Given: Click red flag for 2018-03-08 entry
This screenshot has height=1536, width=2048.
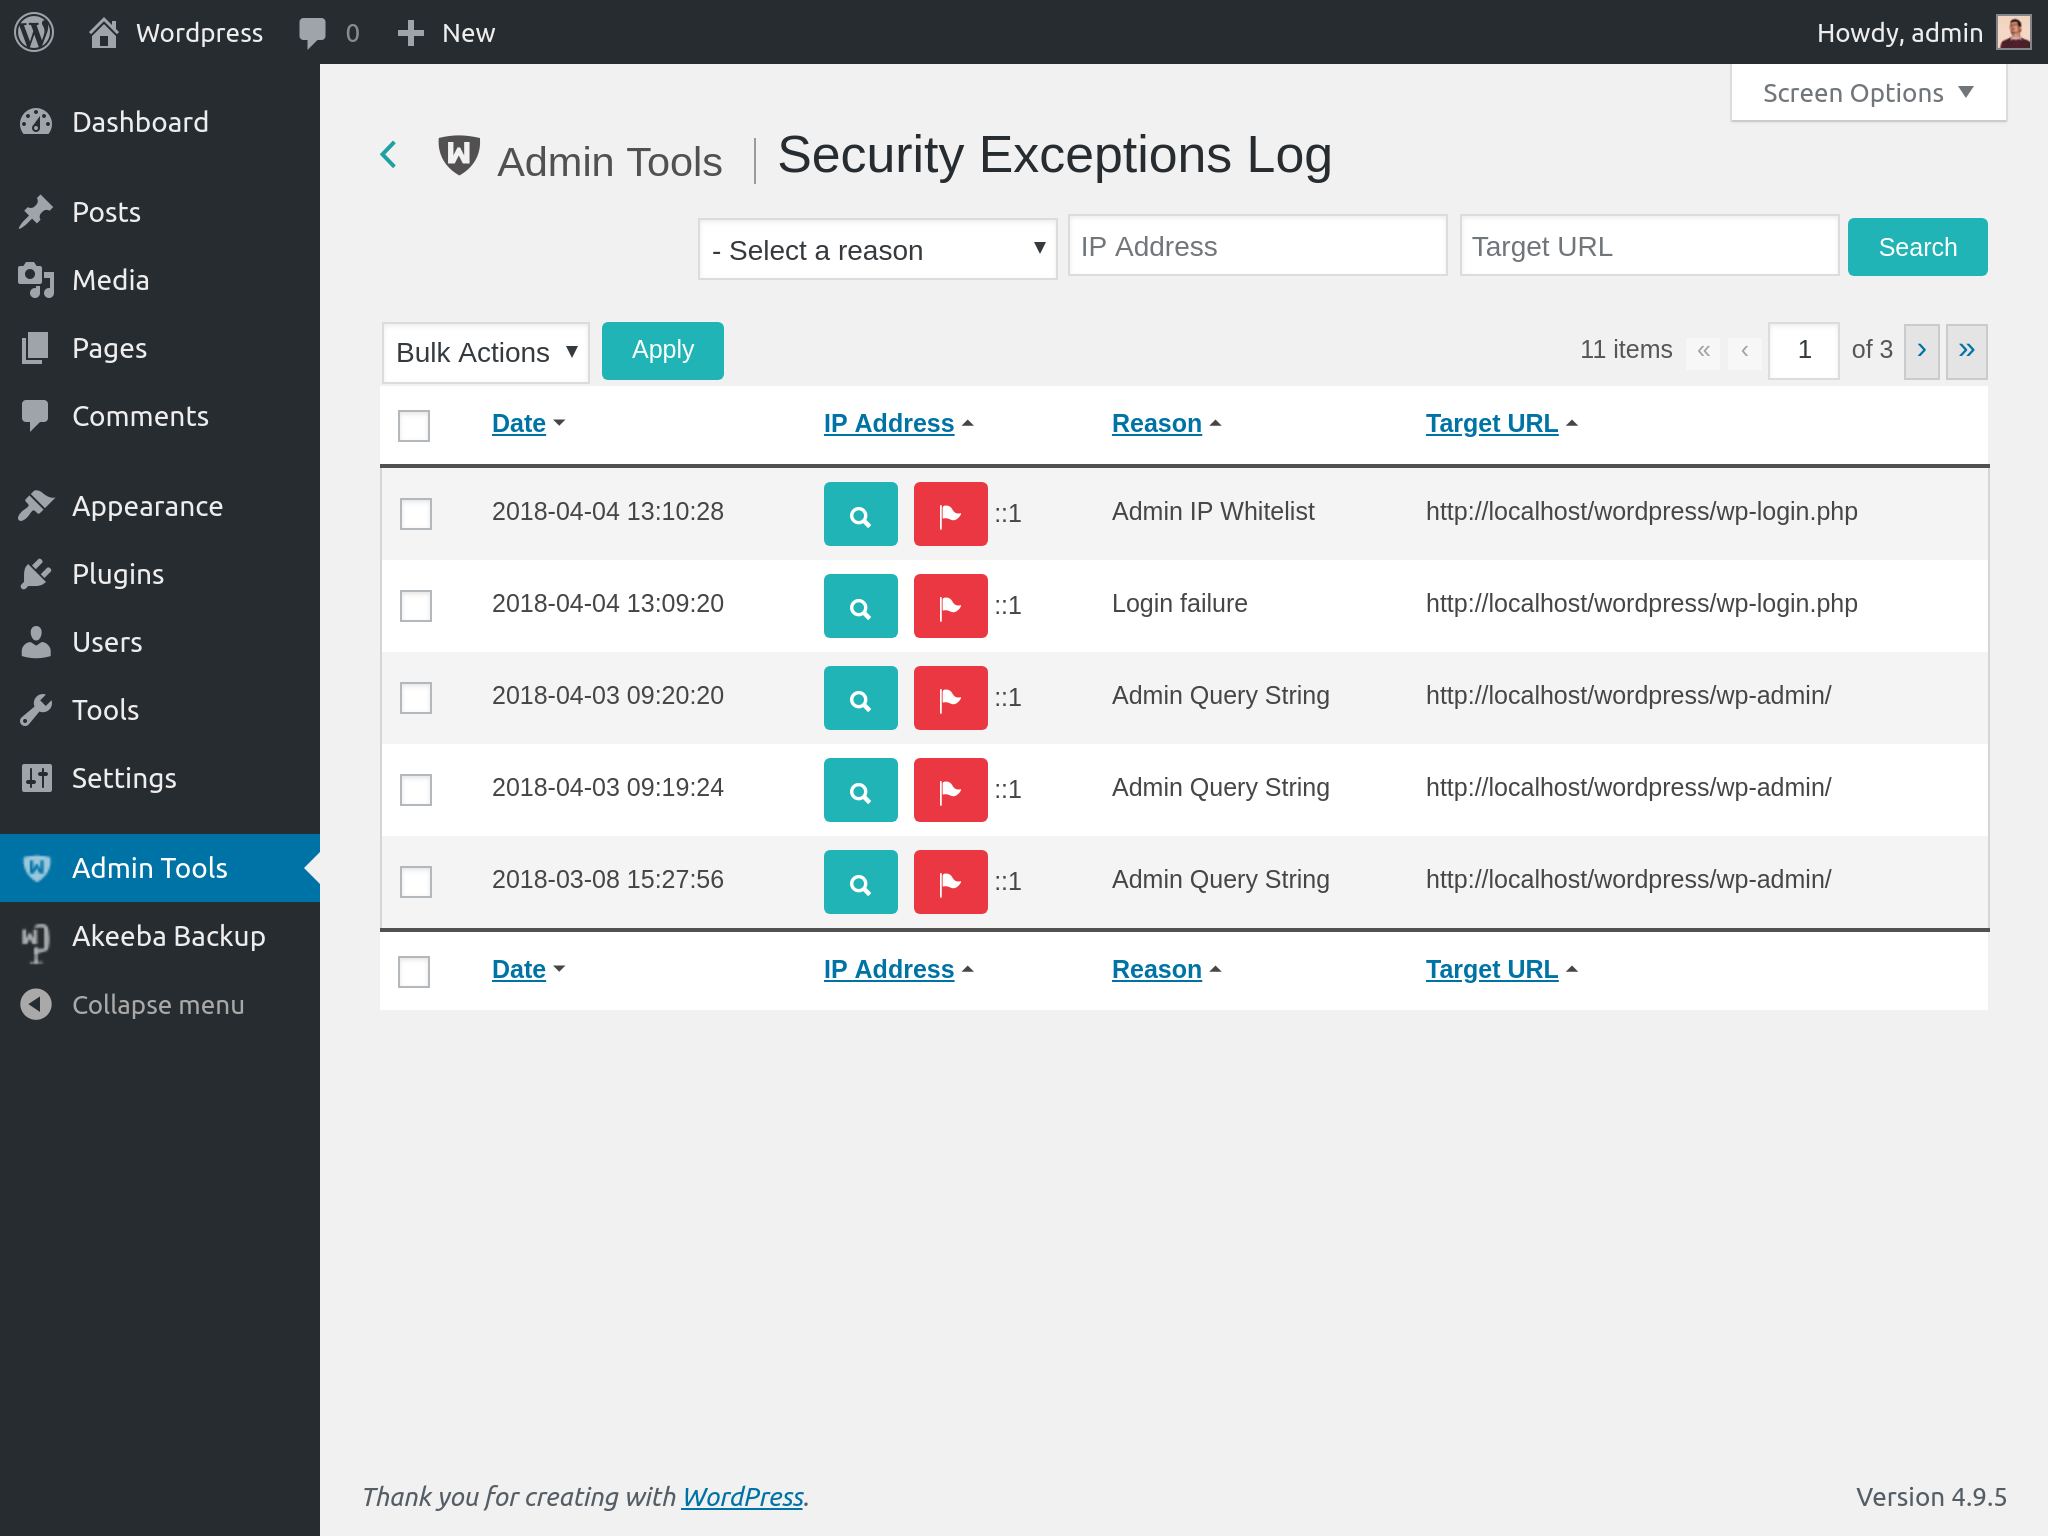Looking at the screenshot, I should pyautogui.click(x=950, y=882).
